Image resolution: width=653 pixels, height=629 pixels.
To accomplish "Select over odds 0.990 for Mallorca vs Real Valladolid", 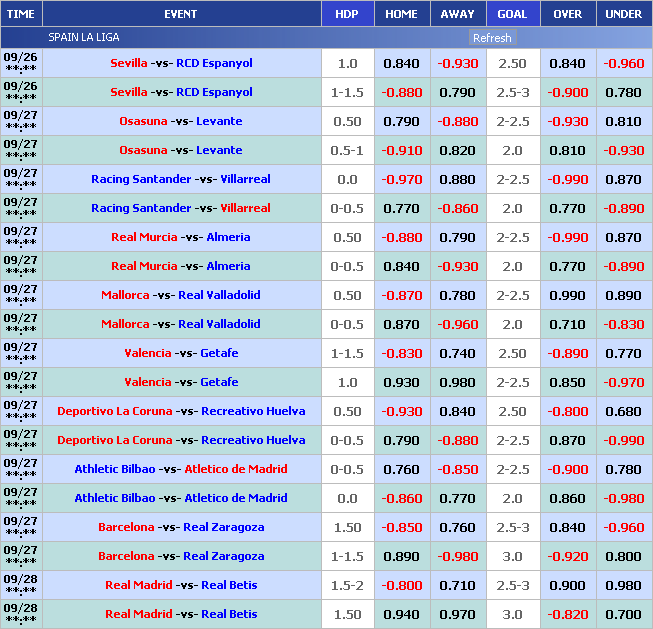I will tap(568, 295).
